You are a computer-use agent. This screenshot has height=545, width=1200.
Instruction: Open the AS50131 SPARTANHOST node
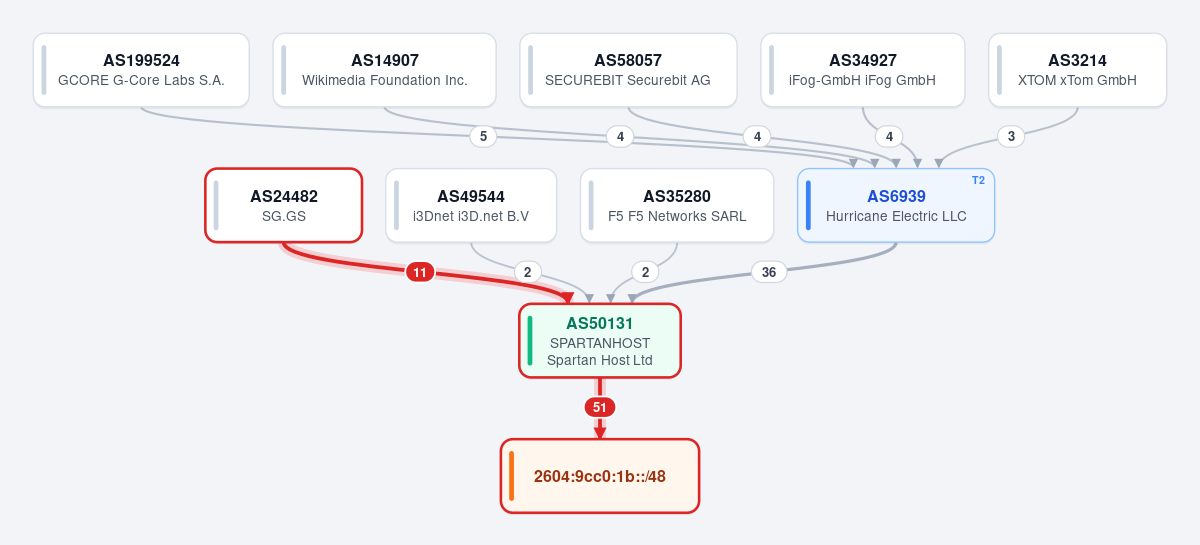600,341
